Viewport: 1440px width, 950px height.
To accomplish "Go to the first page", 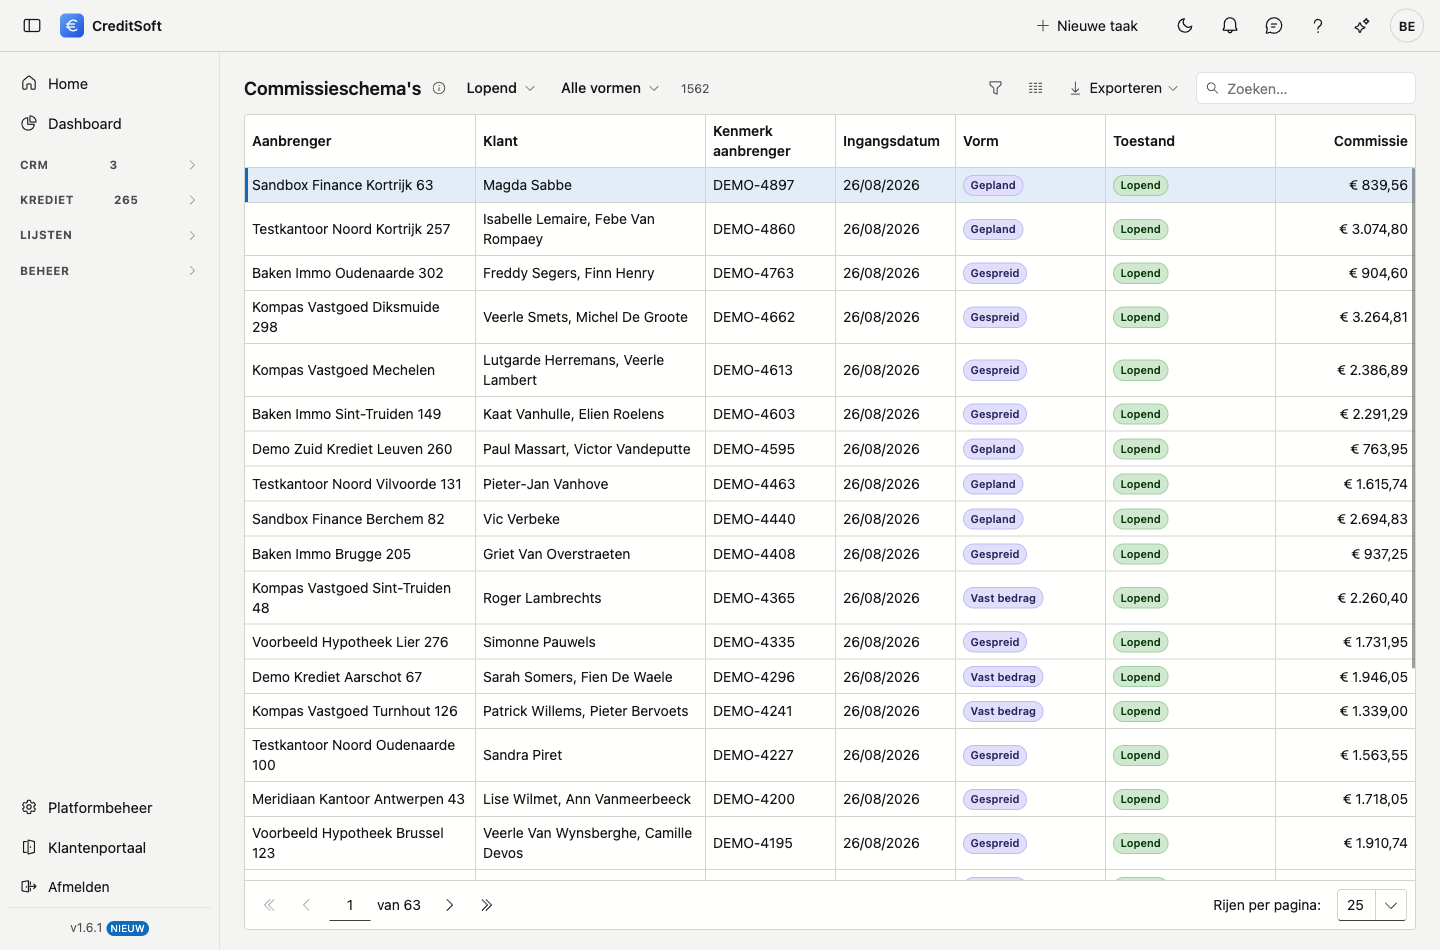I will tap(269, 905).
